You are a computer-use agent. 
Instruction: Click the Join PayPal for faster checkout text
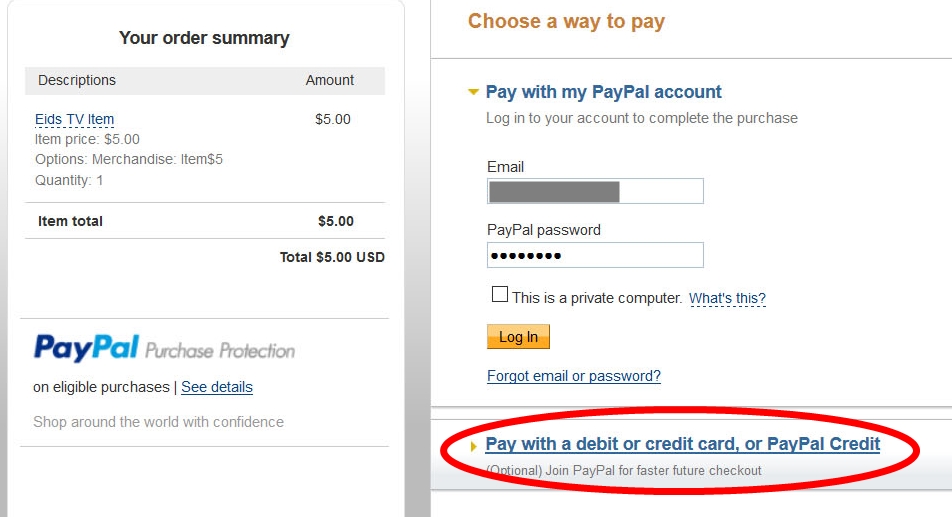[x=624, y=471]
